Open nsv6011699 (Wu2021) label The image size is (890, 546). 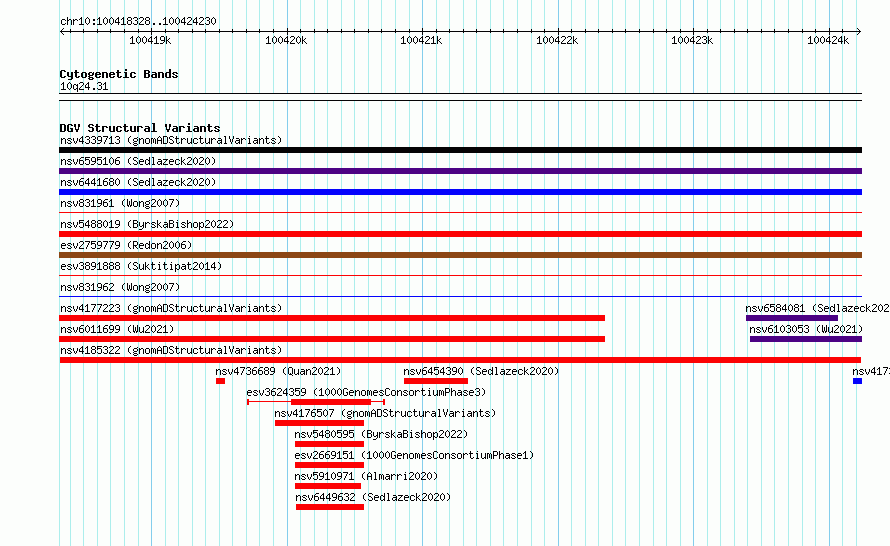click(117, 329)
